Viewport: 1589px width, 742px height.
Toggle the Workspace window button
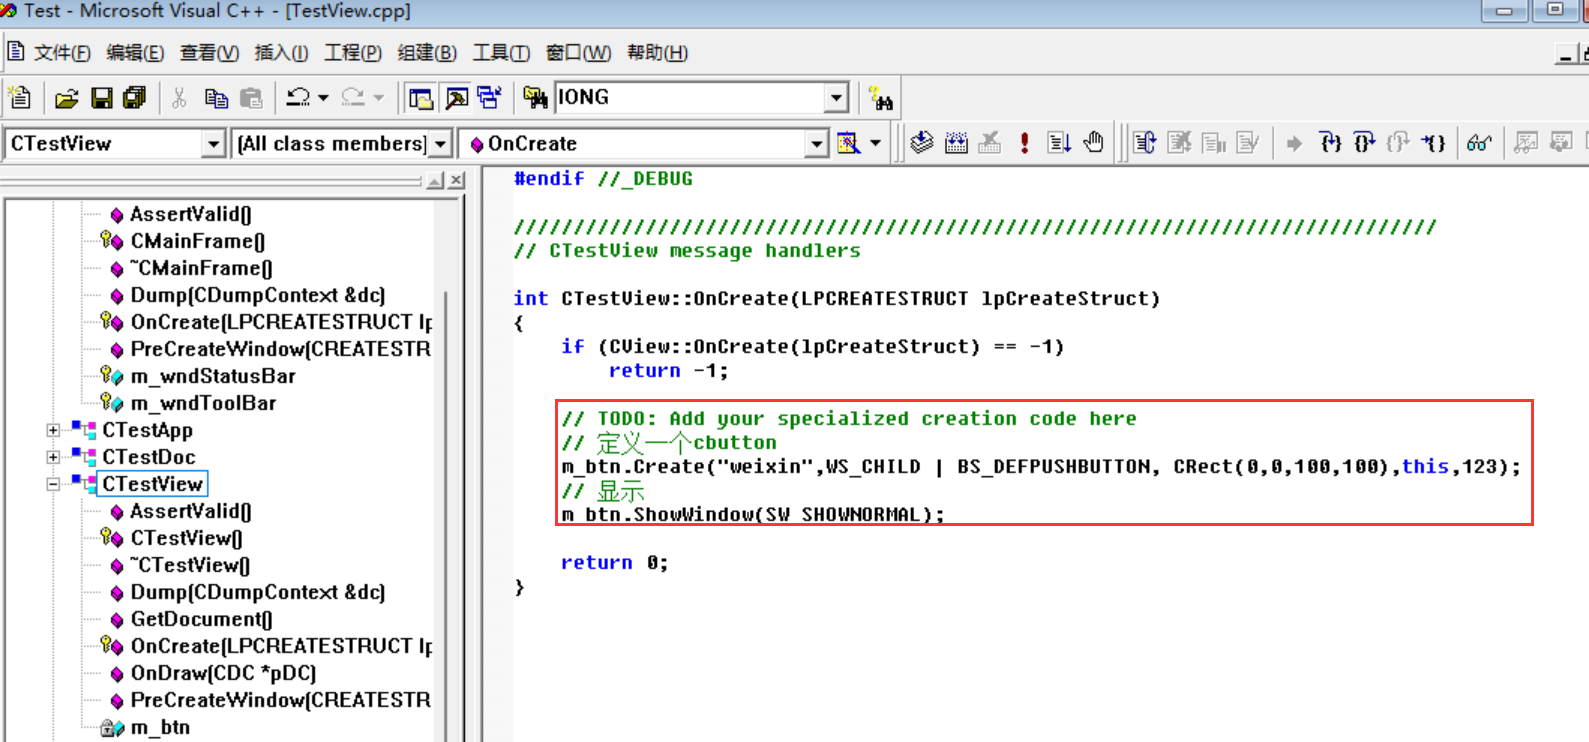pyautogui.click(x=421, y=98)
